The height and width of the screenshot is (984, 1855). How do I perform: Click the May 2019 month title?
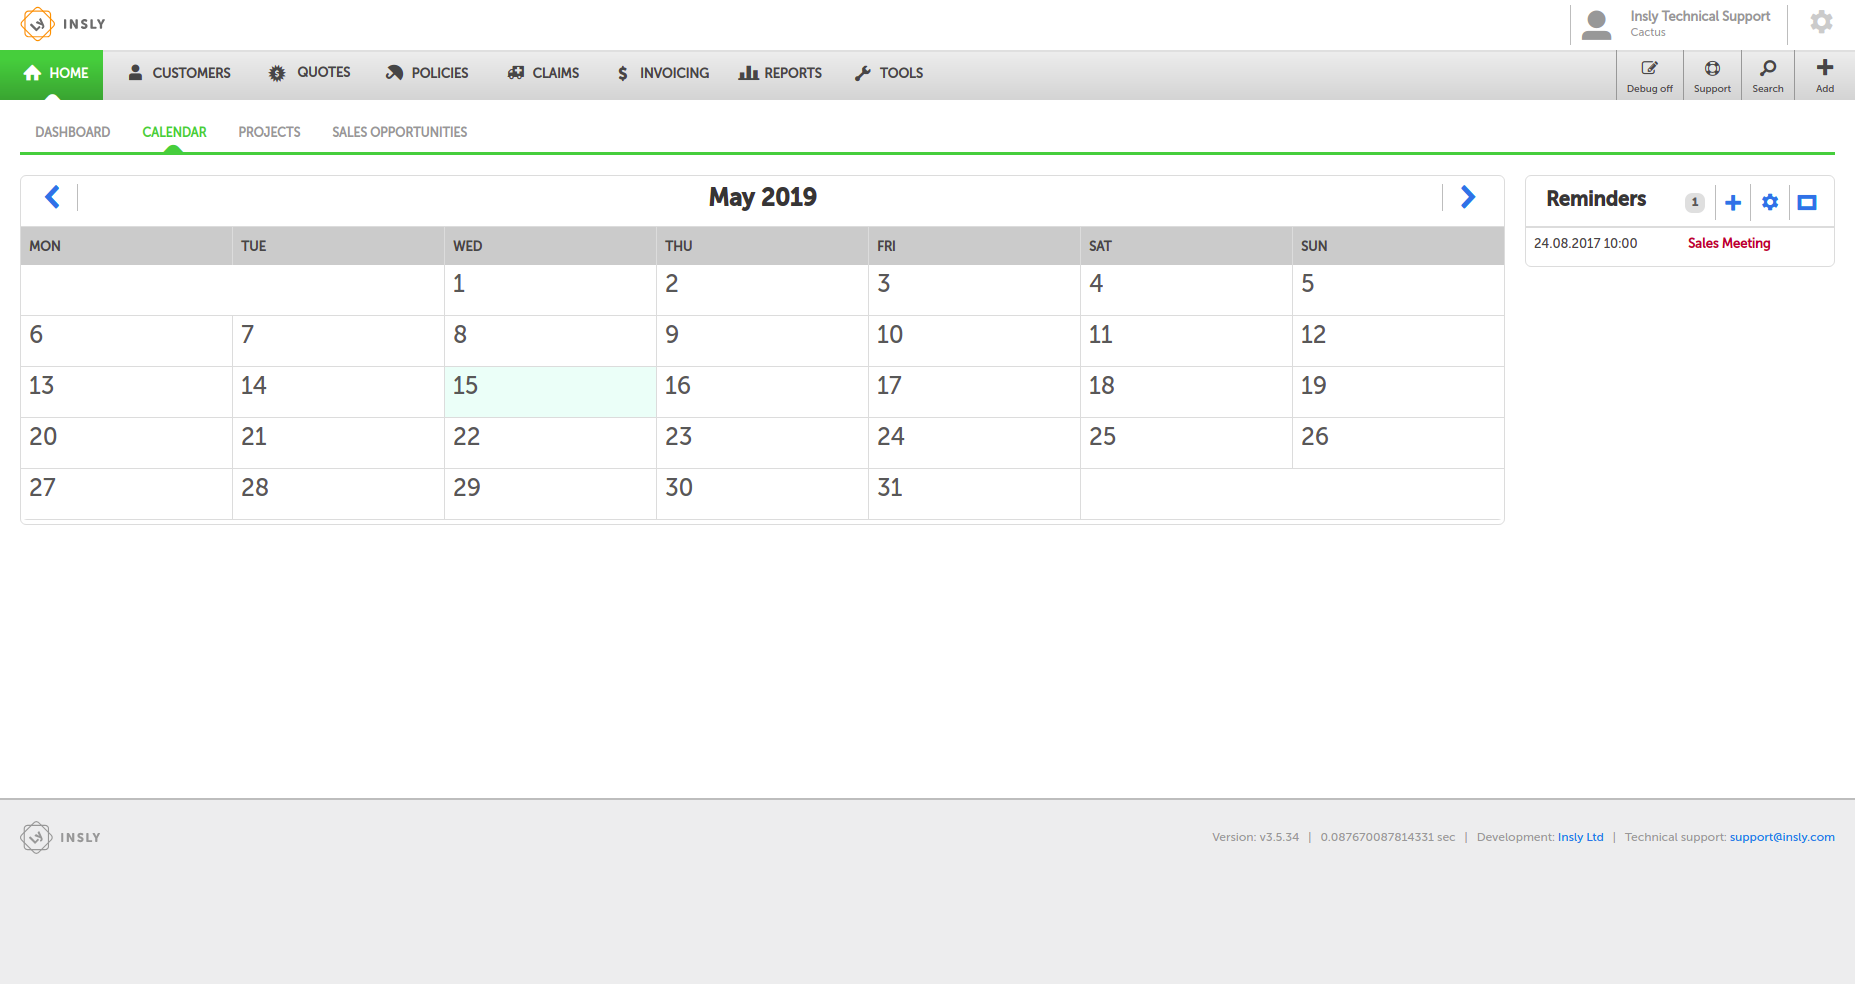[x=763, y=197]
